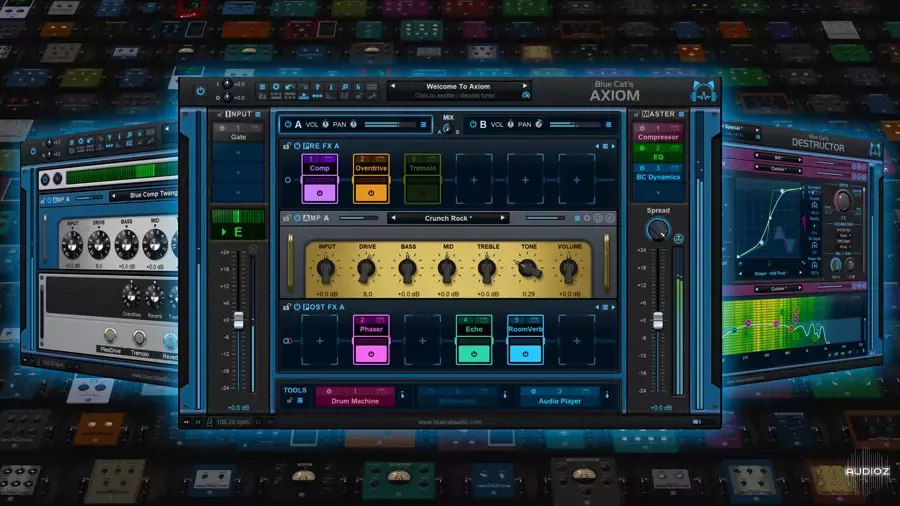Select next preset beside Welcome To Axiom
Screen dimensions: 900x506
[525, 86]
